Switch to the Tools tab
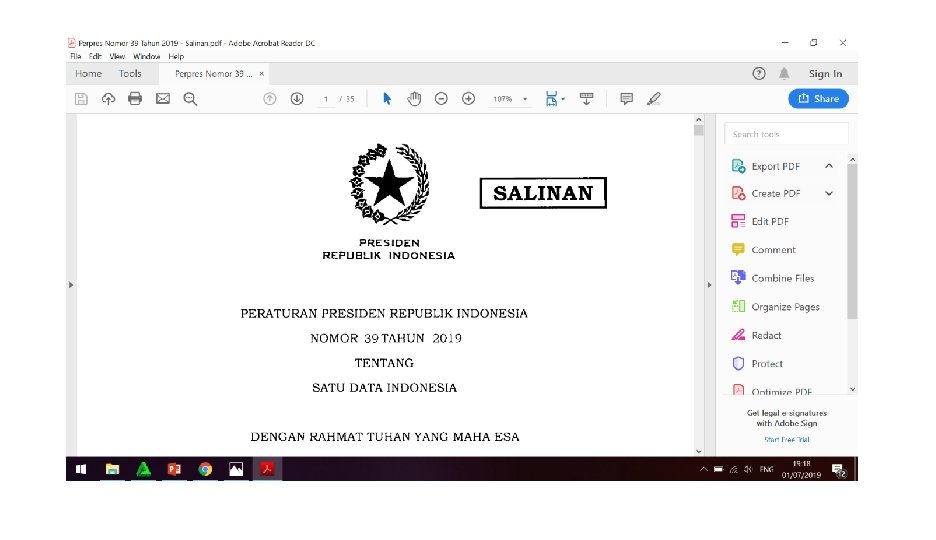 [130, 73]
